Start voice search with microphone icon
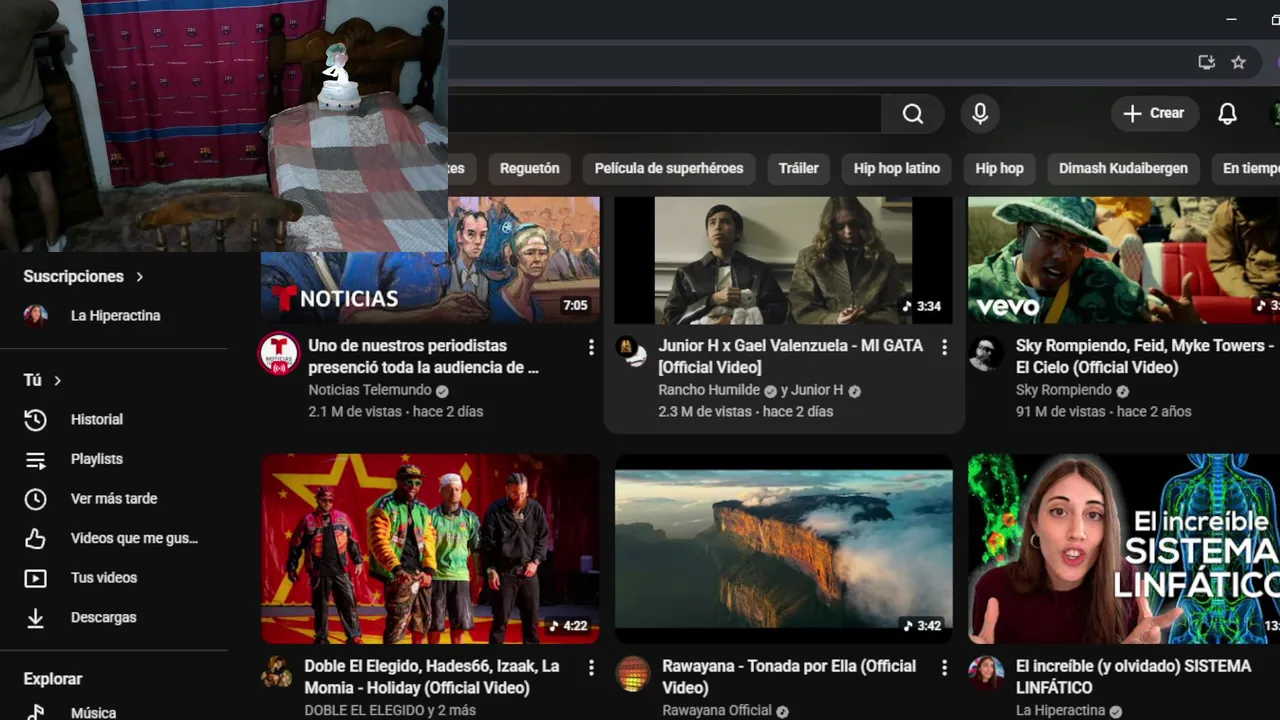The image size is (1280, 720). [980, 114]
